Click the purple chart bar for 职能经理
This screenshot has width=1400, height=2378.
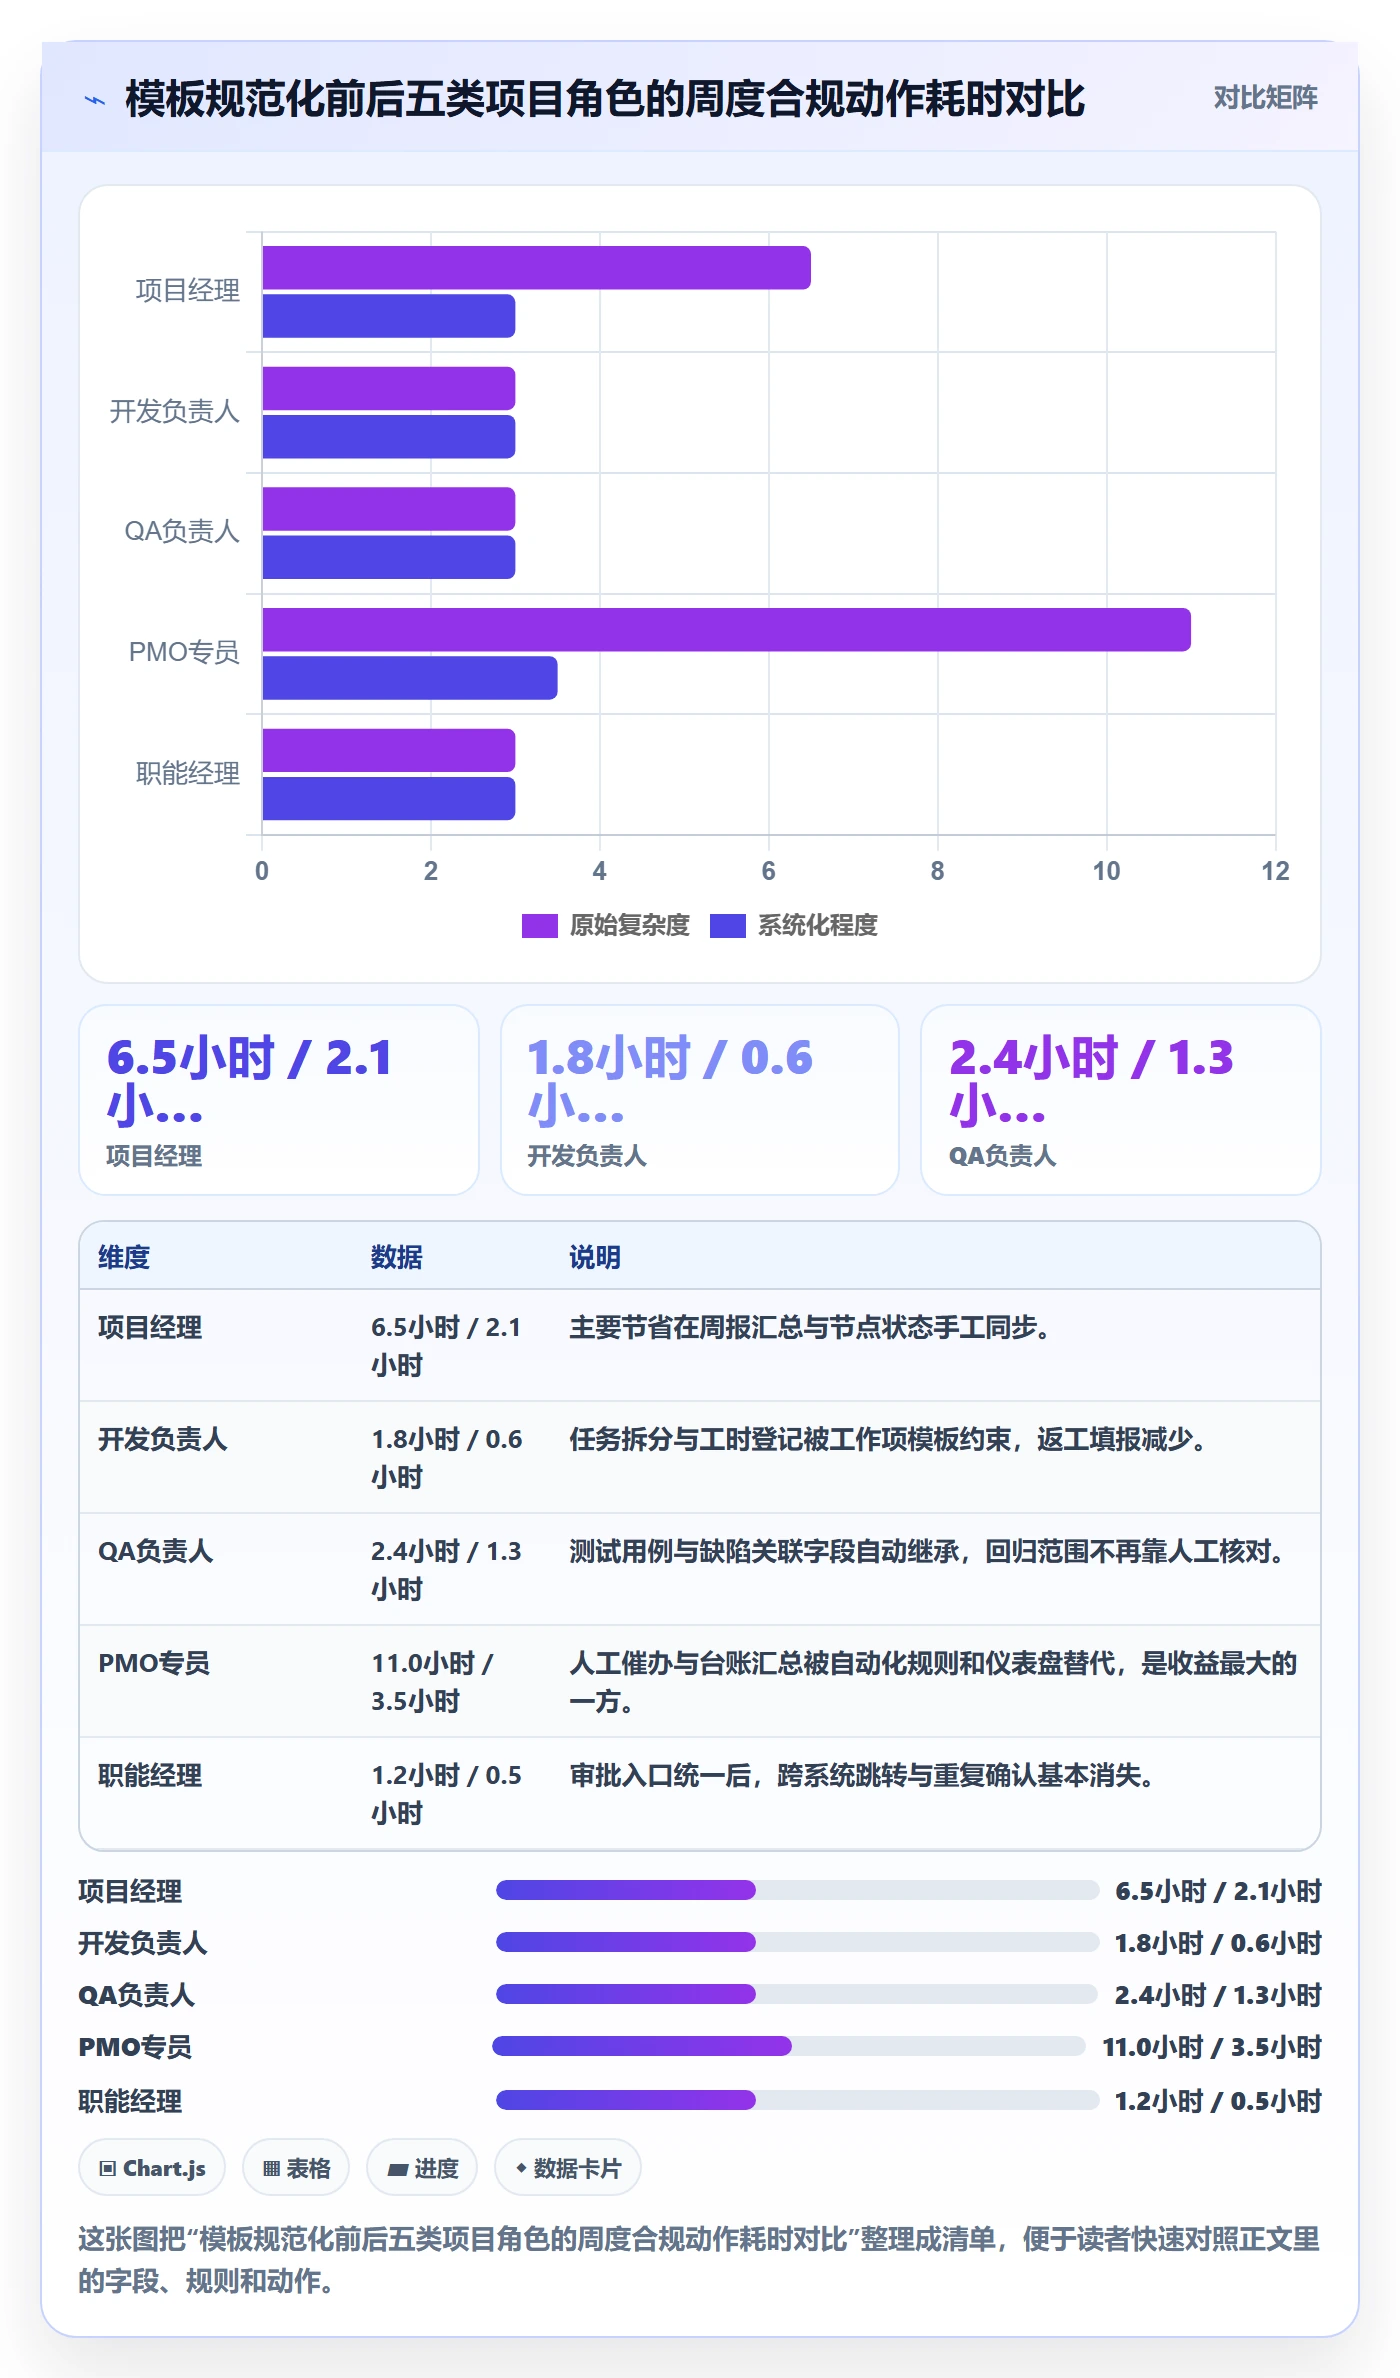pyautogui.click(x=389, y=751)
